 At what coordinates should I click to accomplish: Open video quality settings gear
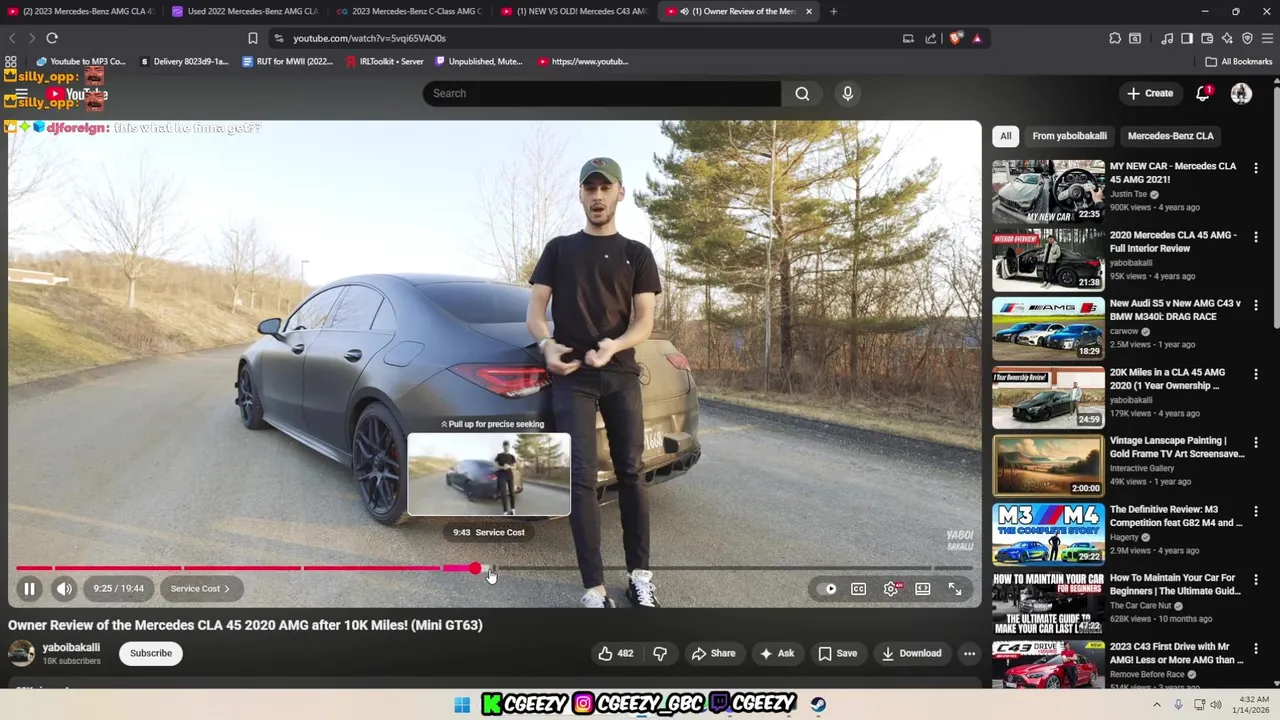[891, 589]
